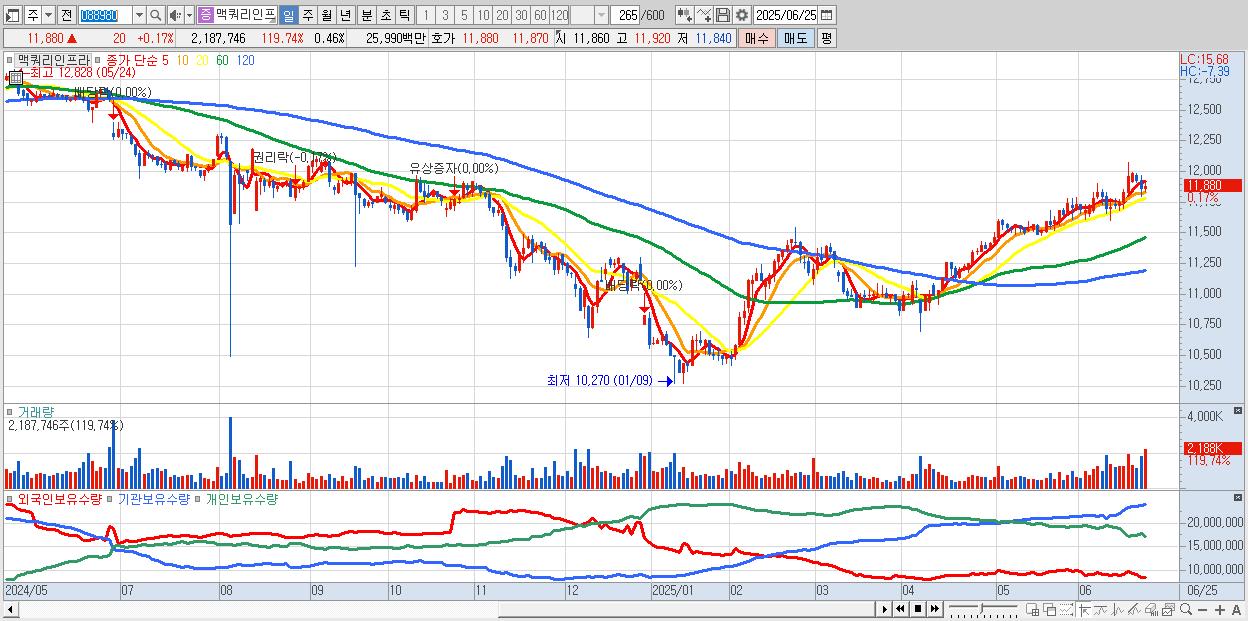1248x621 pixels.
Task: Expand the 주 type dropdown arrow
Action: (48, 15)
